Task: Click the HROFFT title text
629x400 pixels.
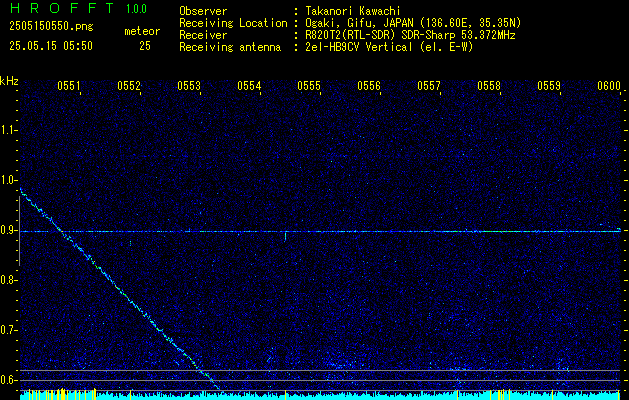Action: coord(61,8)
